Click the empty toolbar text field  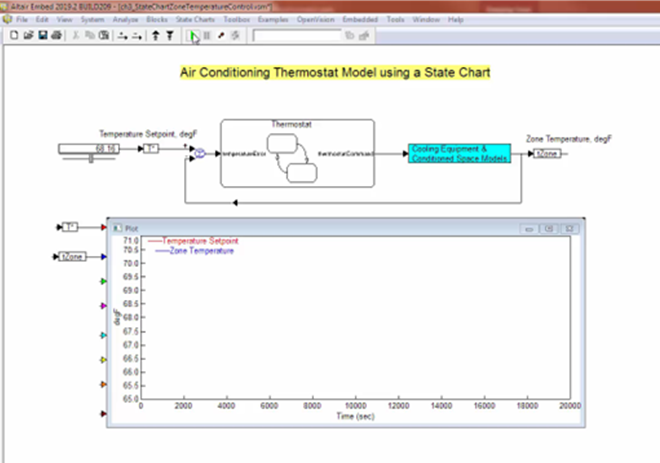[x=297, y=36]
